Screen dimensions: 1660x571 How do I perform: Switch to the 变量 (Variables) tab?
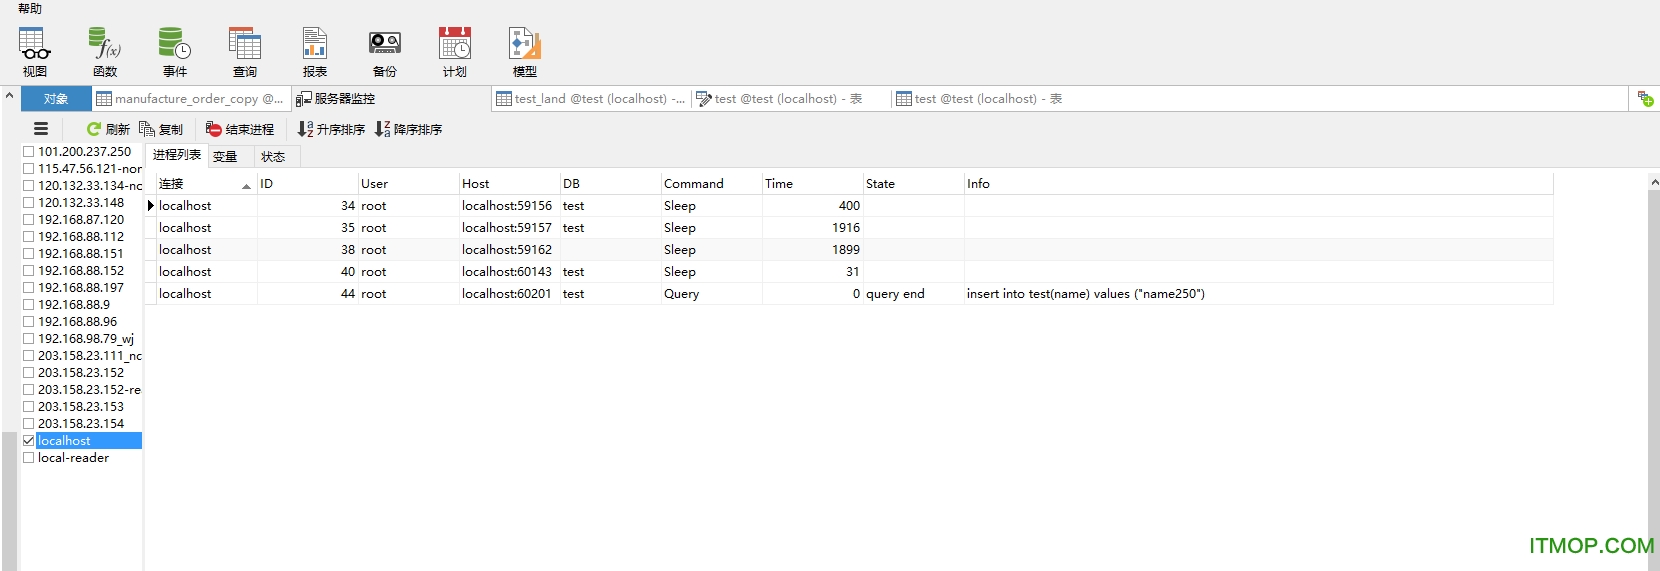(225, 157)
